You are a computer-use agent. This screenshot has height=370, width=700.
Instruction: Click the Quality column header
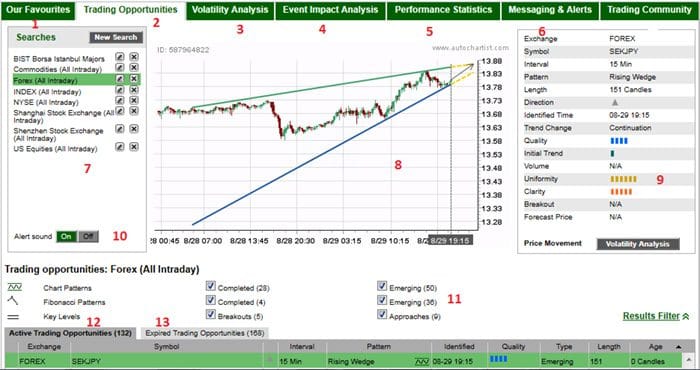513,347
